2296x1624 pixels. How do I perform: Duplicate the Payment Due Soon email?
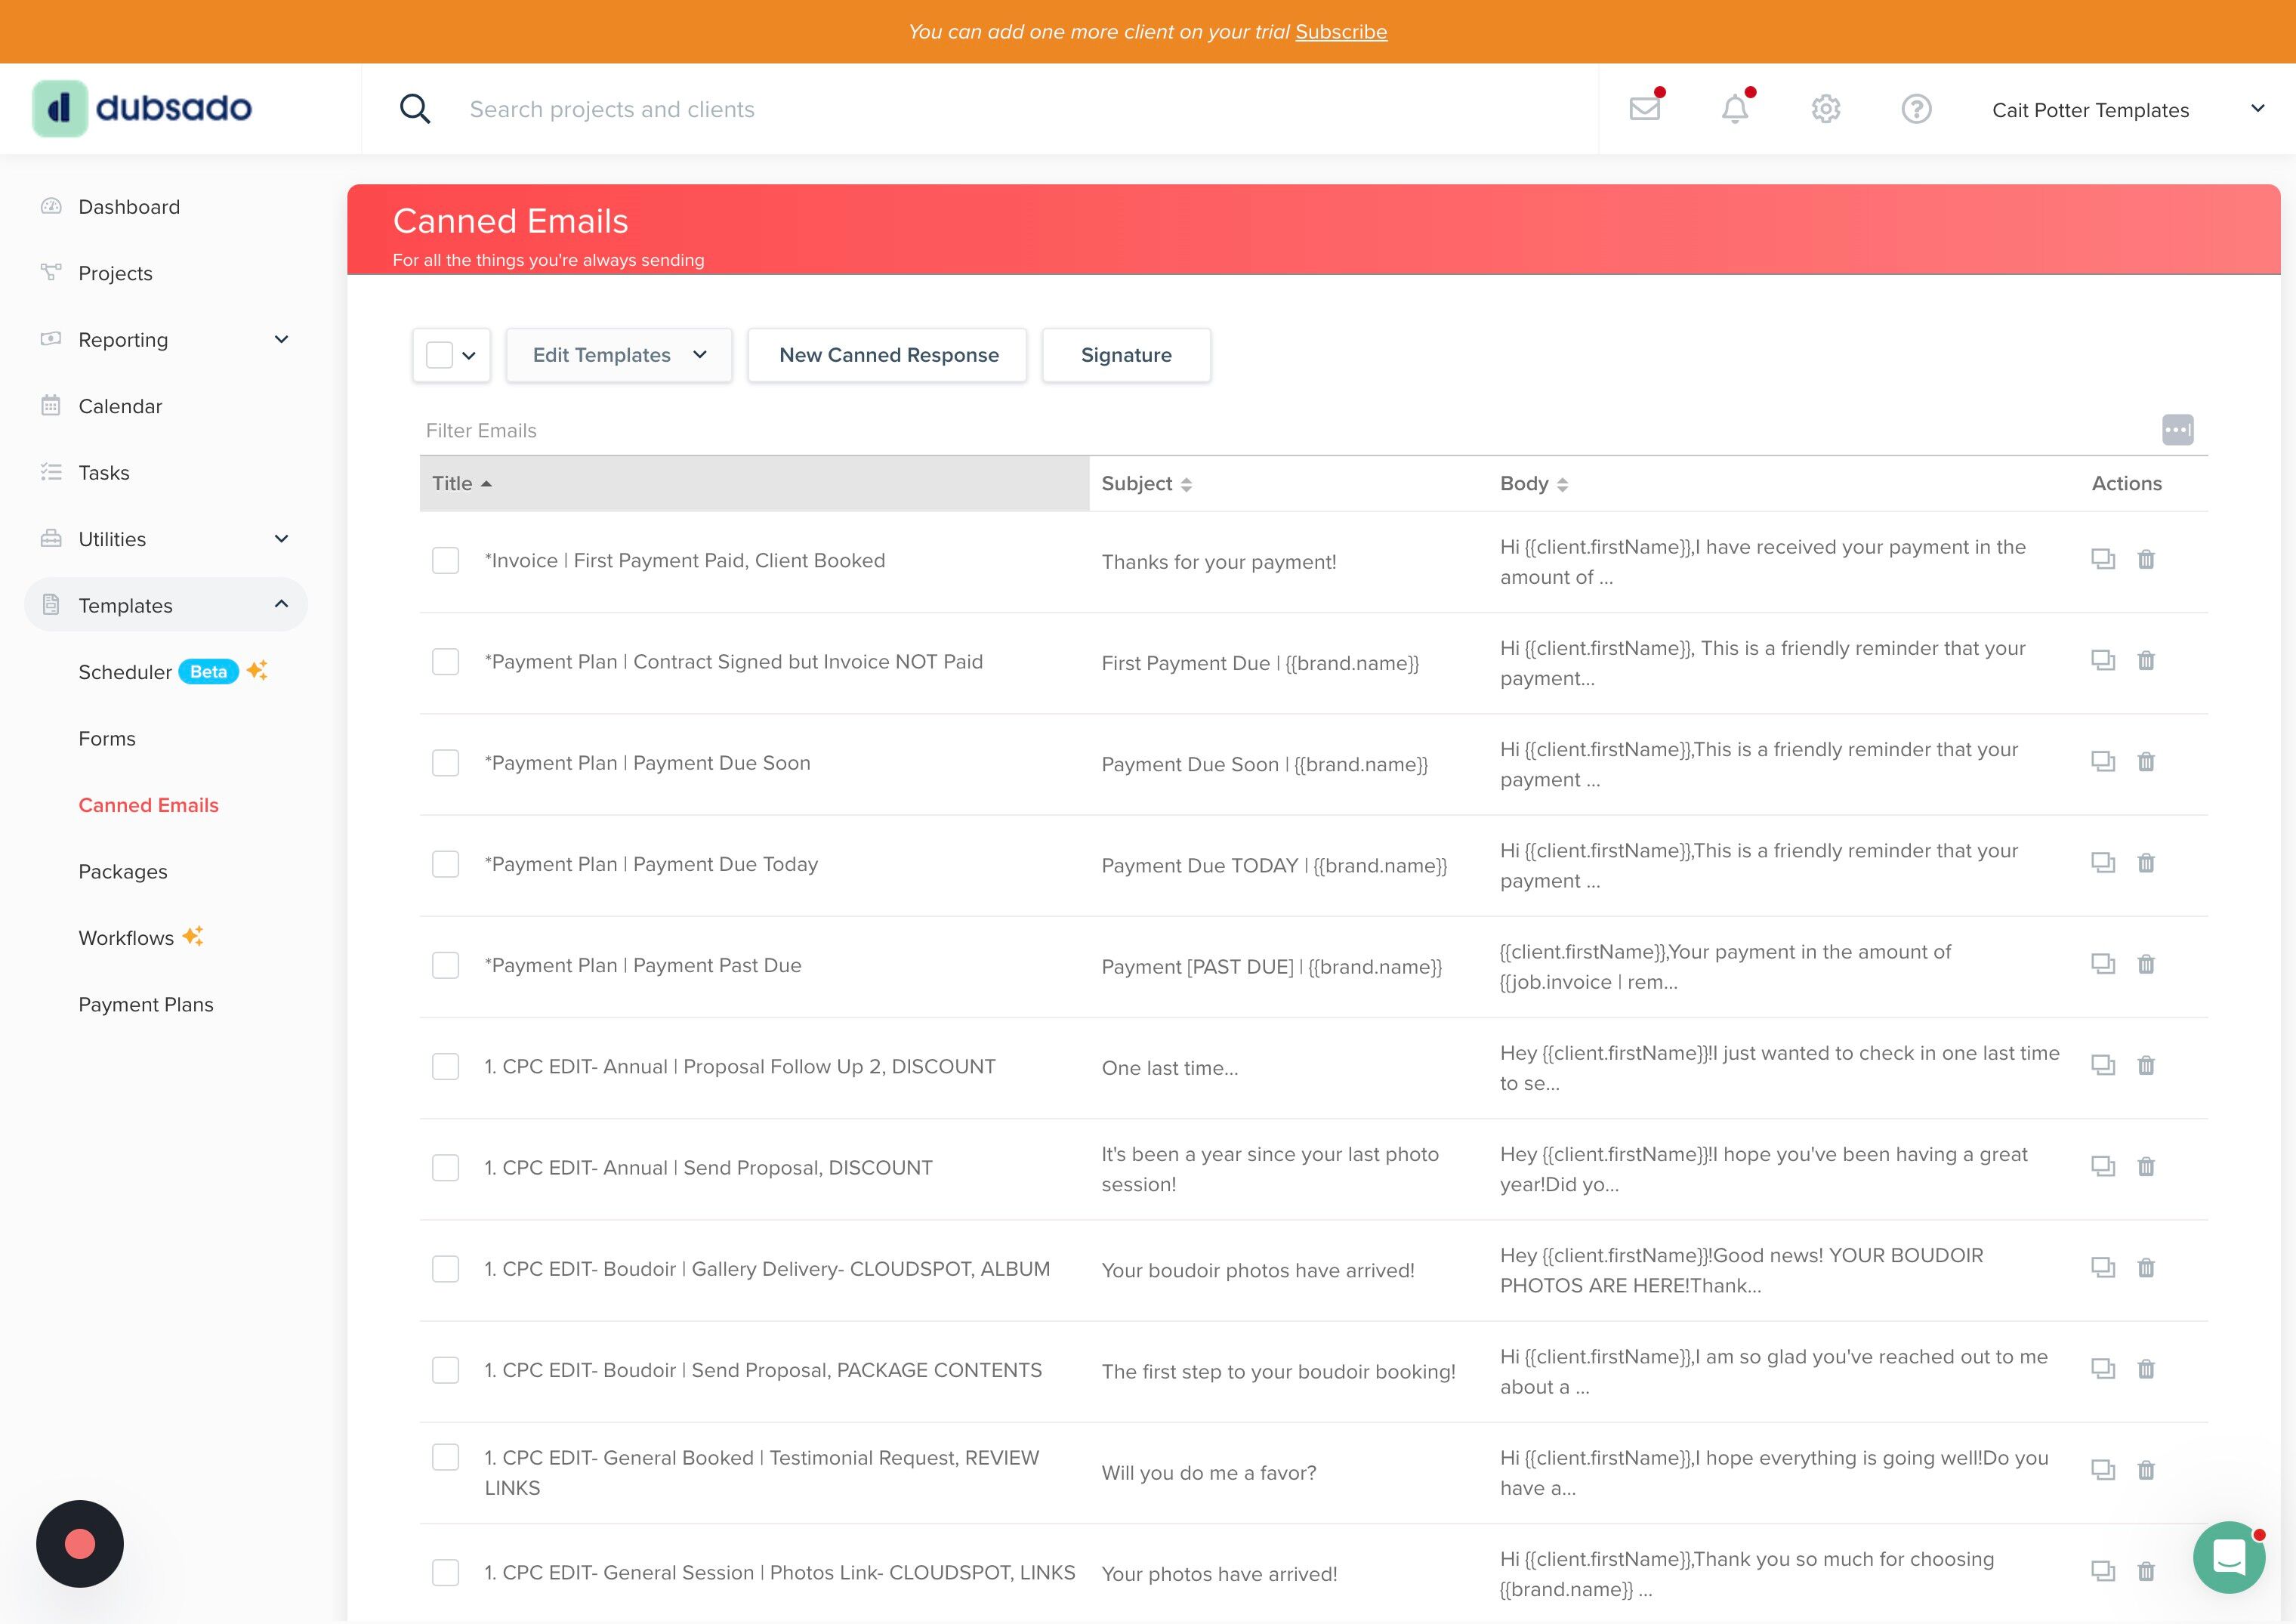(2102, 761)
